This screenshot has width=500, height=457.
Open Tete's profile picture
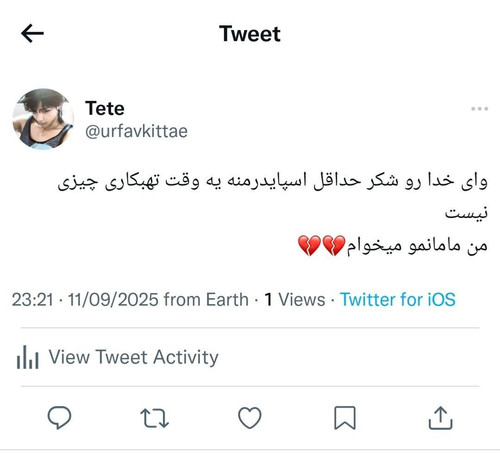tap(43, 119)
